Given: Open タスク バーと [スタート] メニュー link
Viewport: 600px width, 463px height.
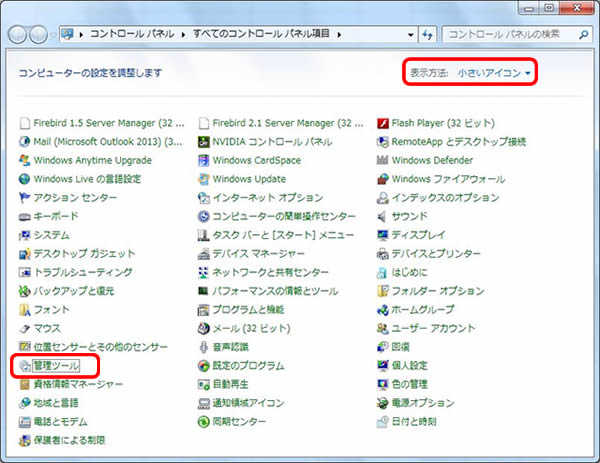Looking at the screenshot, I should point(283,235).
